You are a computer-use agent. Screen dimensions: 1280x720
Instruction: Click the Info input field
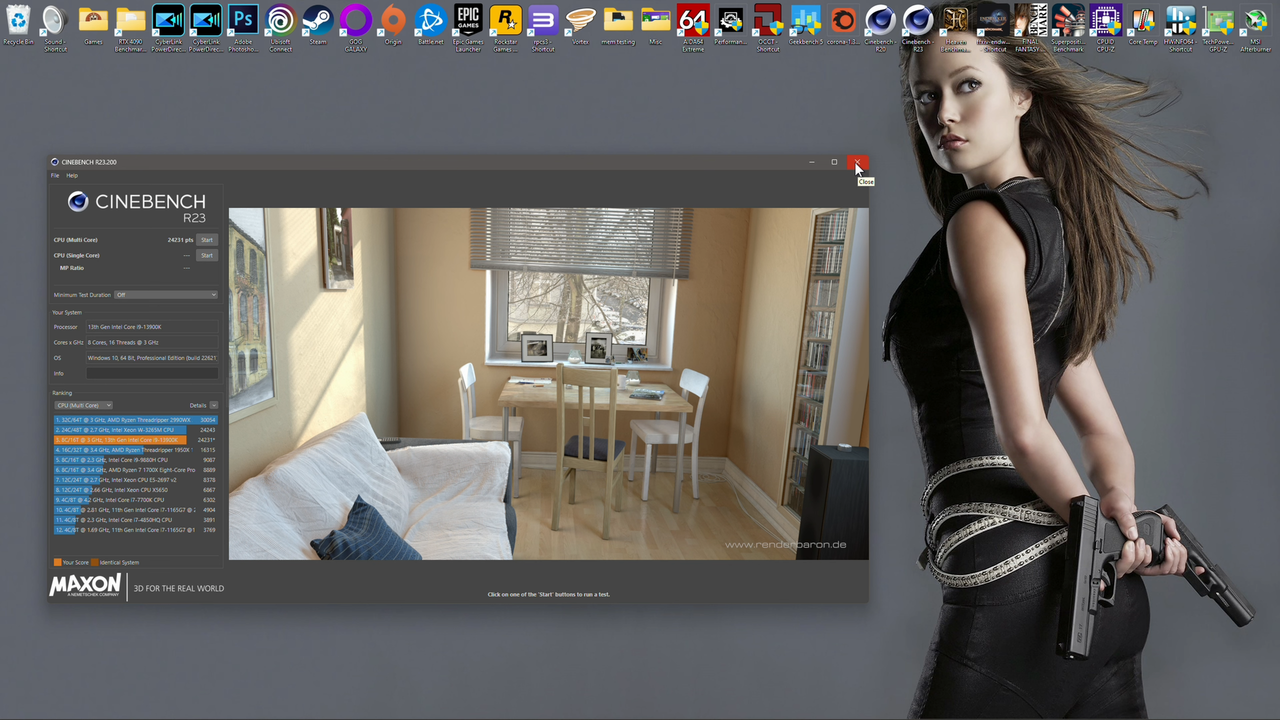[x=151, y=373]
